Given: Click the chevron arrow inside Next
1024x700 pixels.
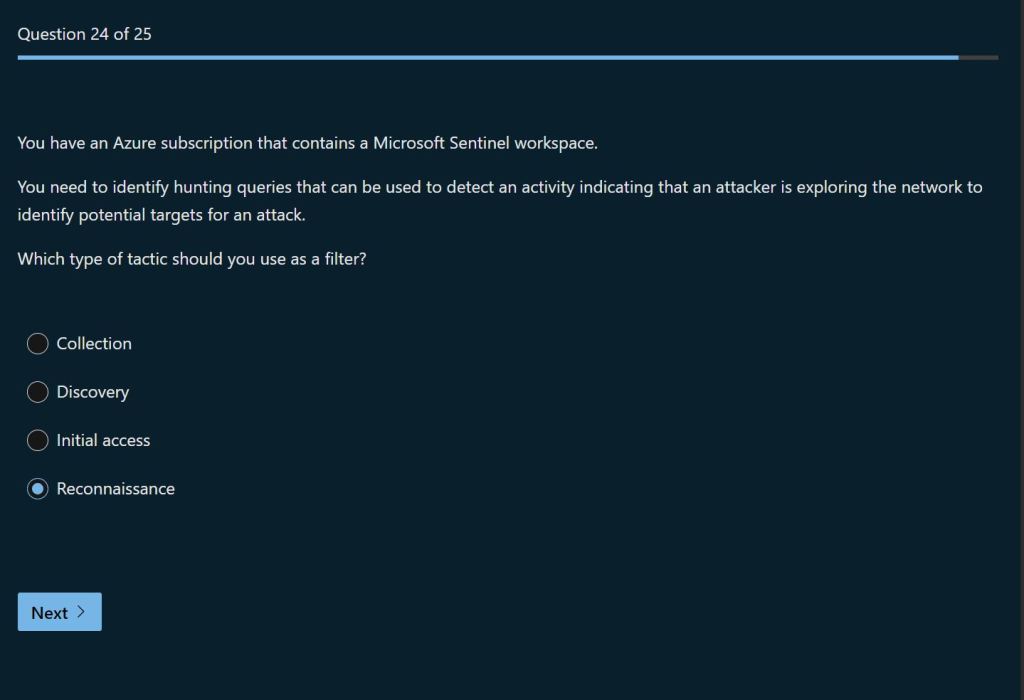Looking at the screenshot, I should 82,612.
